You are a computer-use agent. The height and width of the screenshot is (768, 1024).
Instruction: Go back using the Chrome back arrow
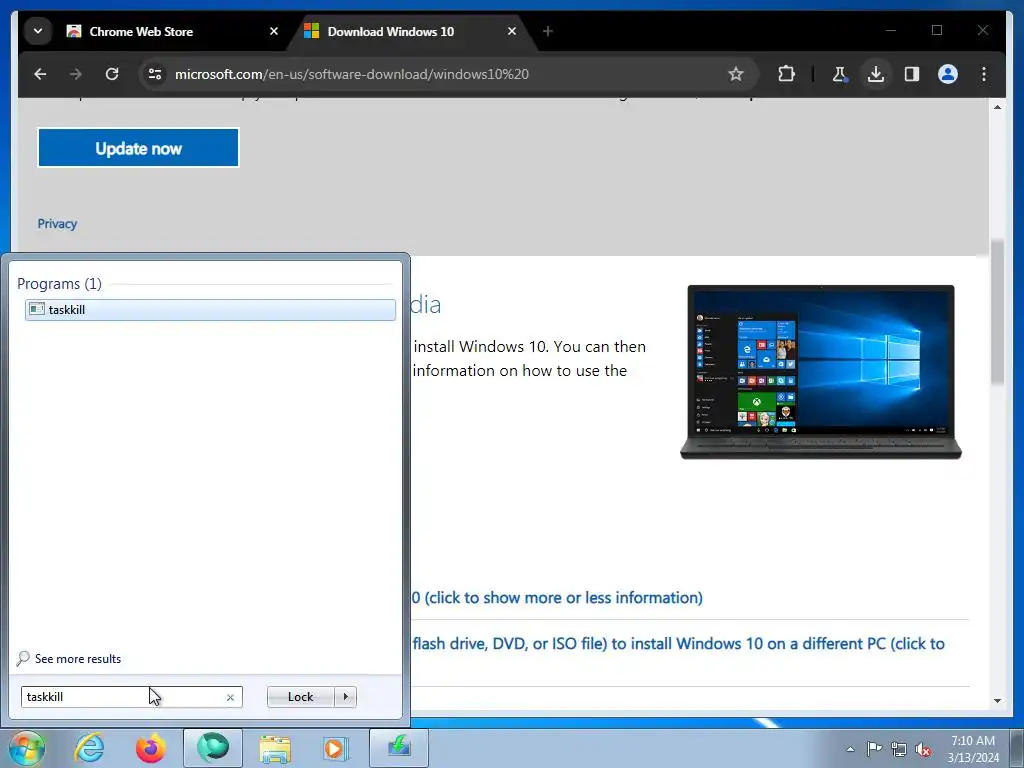(x=40, y=74)
